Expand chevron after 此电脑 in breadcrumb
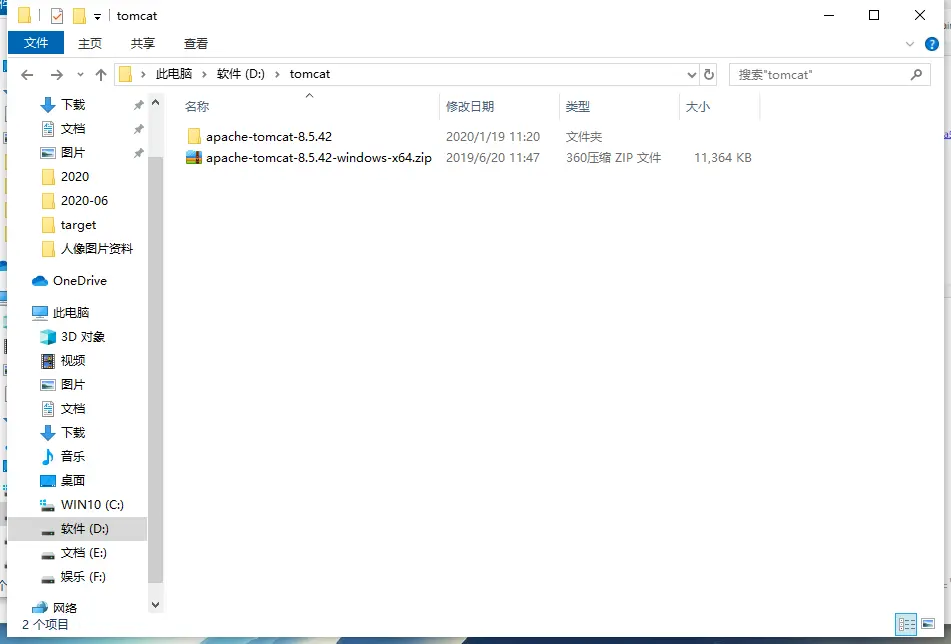The height and width of the screenshot is (644, 951). tap(204, 74)
